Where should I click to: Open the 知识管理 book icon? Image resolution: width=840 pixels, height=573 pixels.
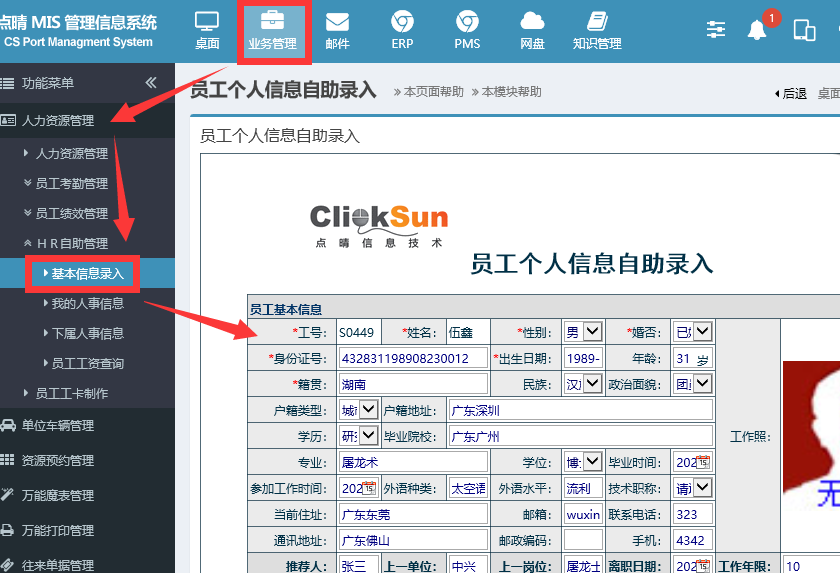(597, 29)
